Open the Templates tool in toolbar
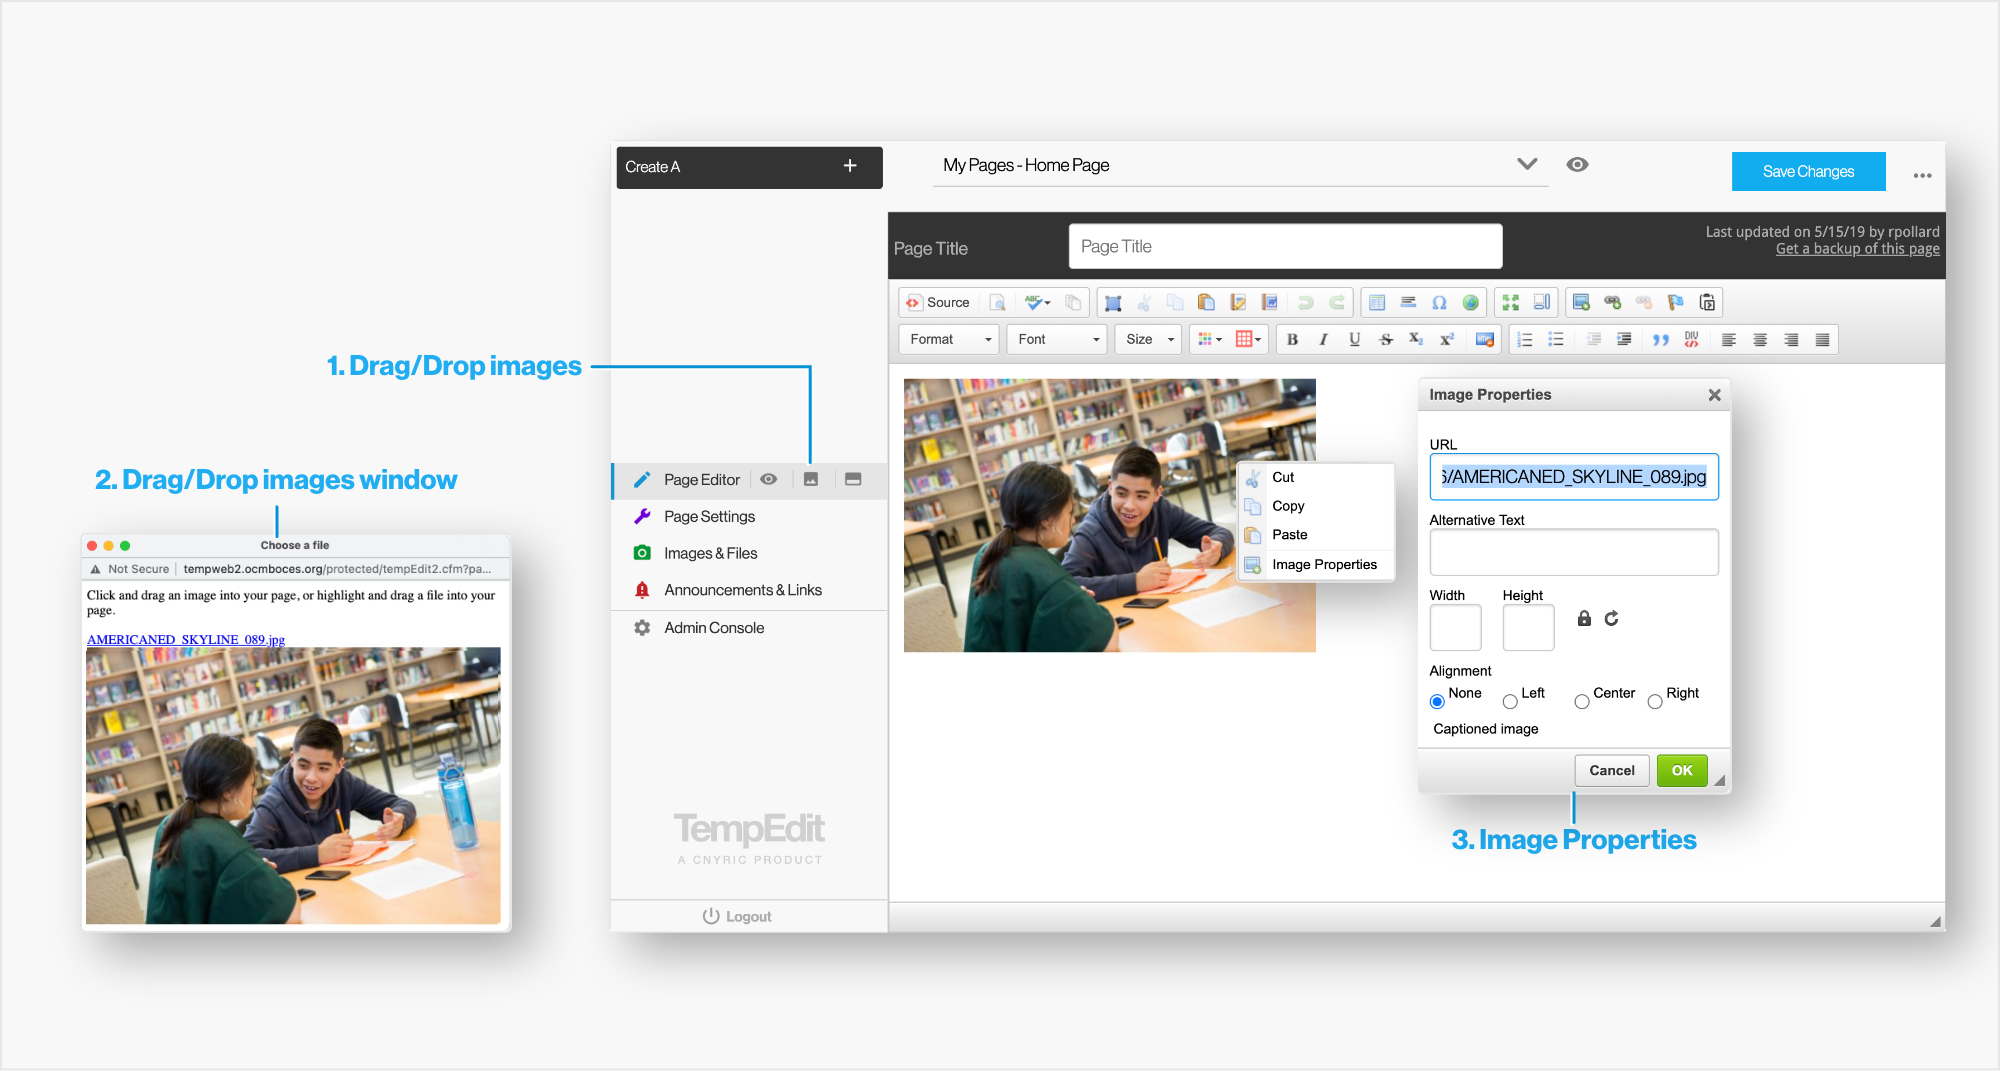Viewport: 2000px width, 1071px height. point(1073,302)
